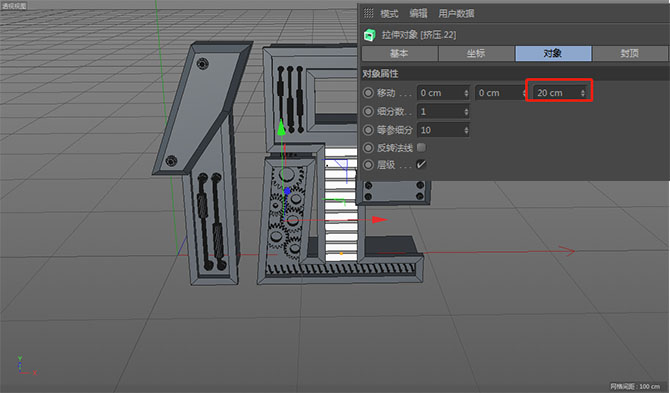Viewport: 670px width, 393px height.
Task: Click the red X-axis arrow handle
Action: click(x=379, y=220)
